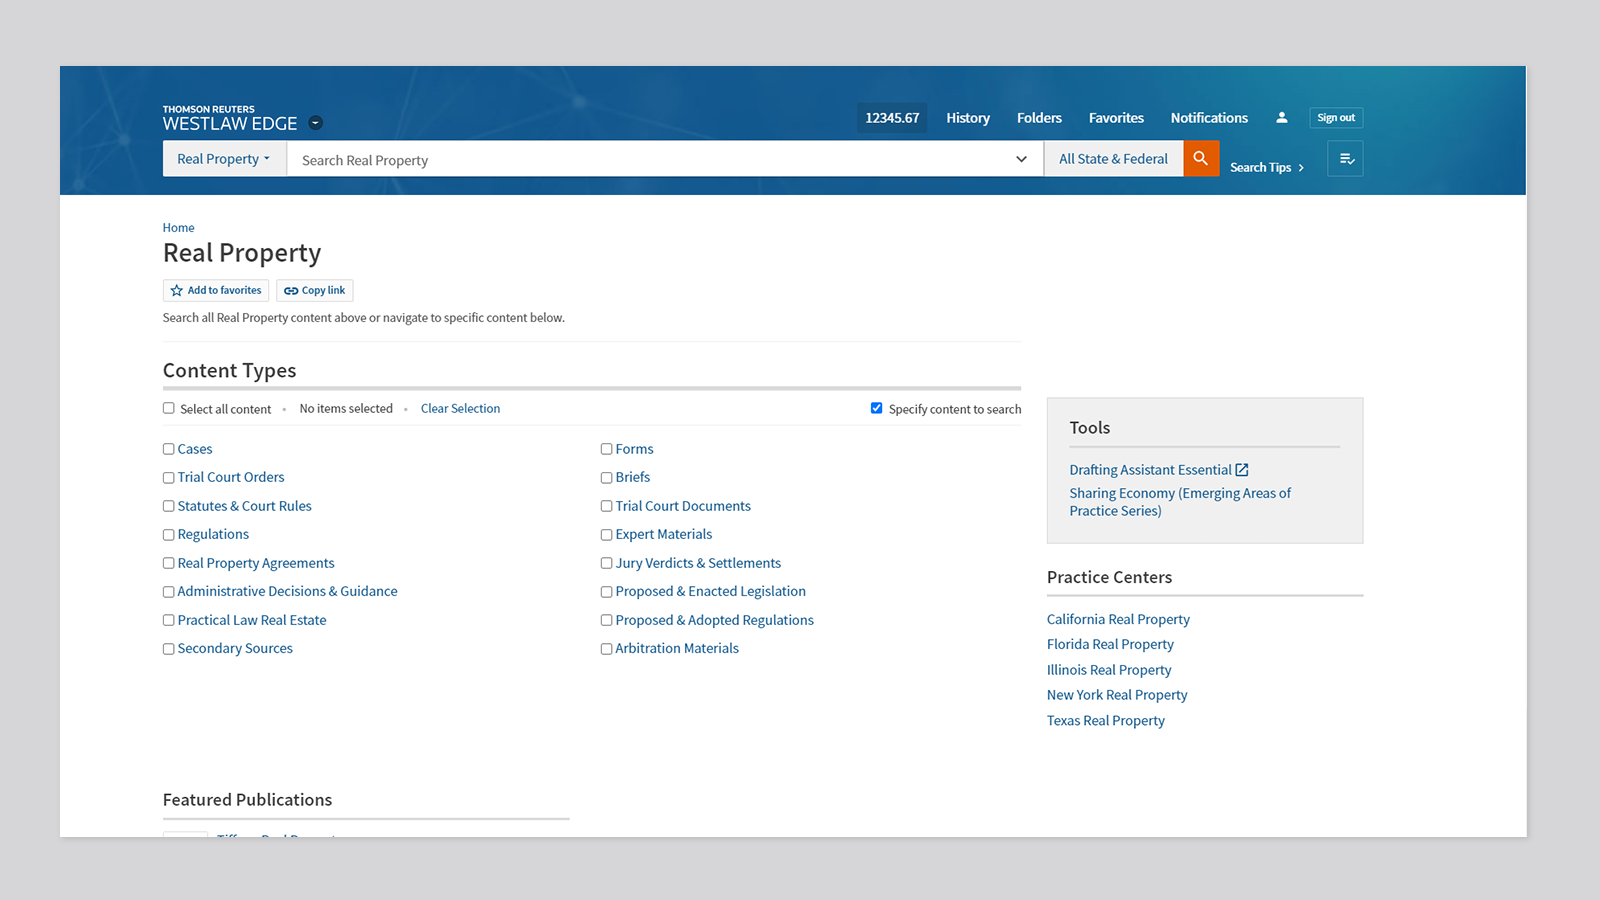
Task: Click the Sign out button
Action: (1335, 118)
